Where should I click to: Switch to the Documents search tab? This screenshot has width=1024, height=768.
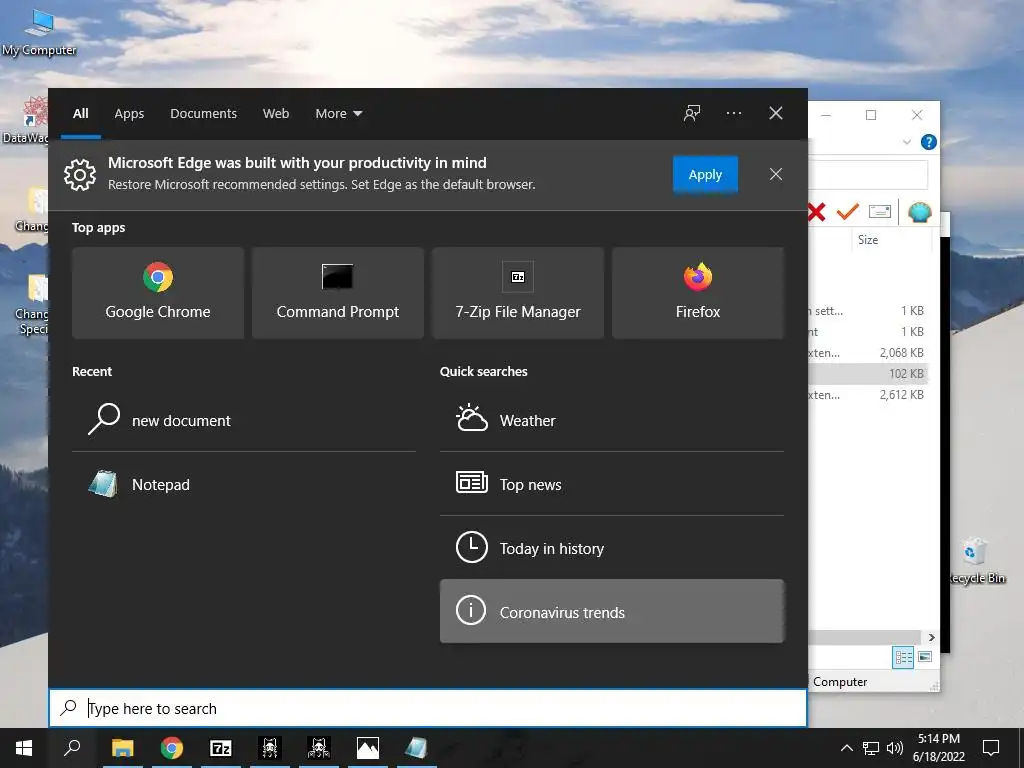[204, 114]
